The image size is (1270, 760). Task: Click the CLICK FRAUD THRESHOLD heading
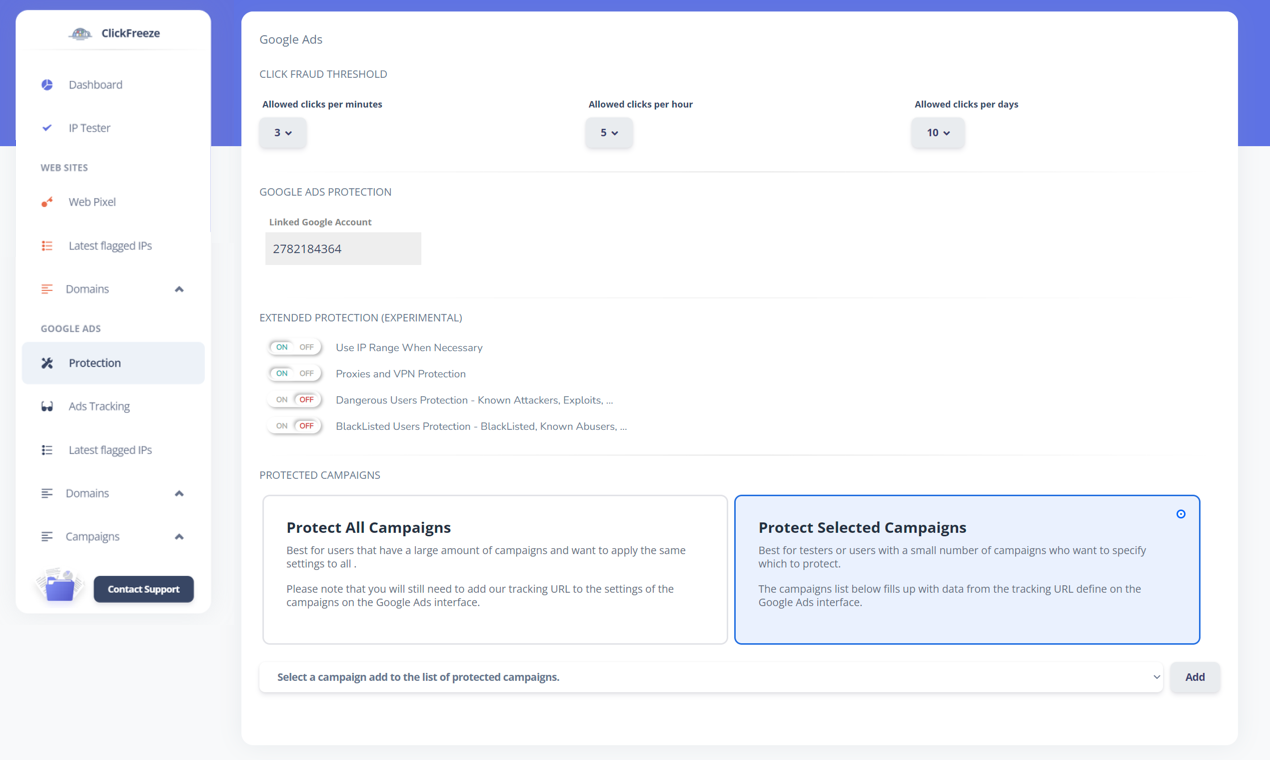tap(323, 74)
